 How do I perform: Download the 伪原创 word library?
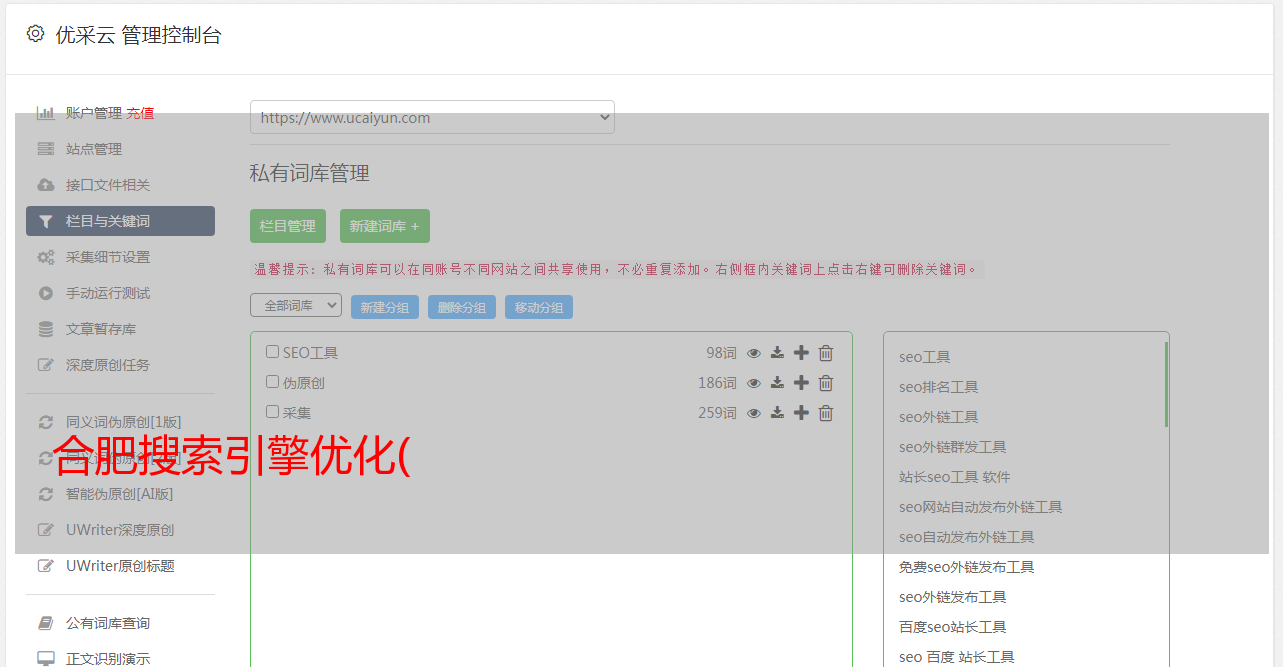pyautogui.click(x=777, y=383)
